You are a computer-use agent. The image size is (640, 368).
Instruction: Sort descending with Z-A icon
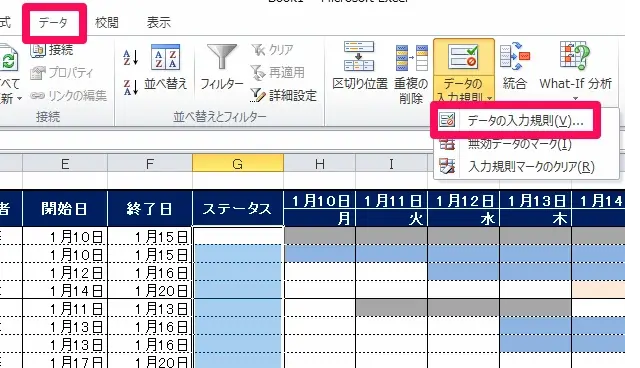131,87
